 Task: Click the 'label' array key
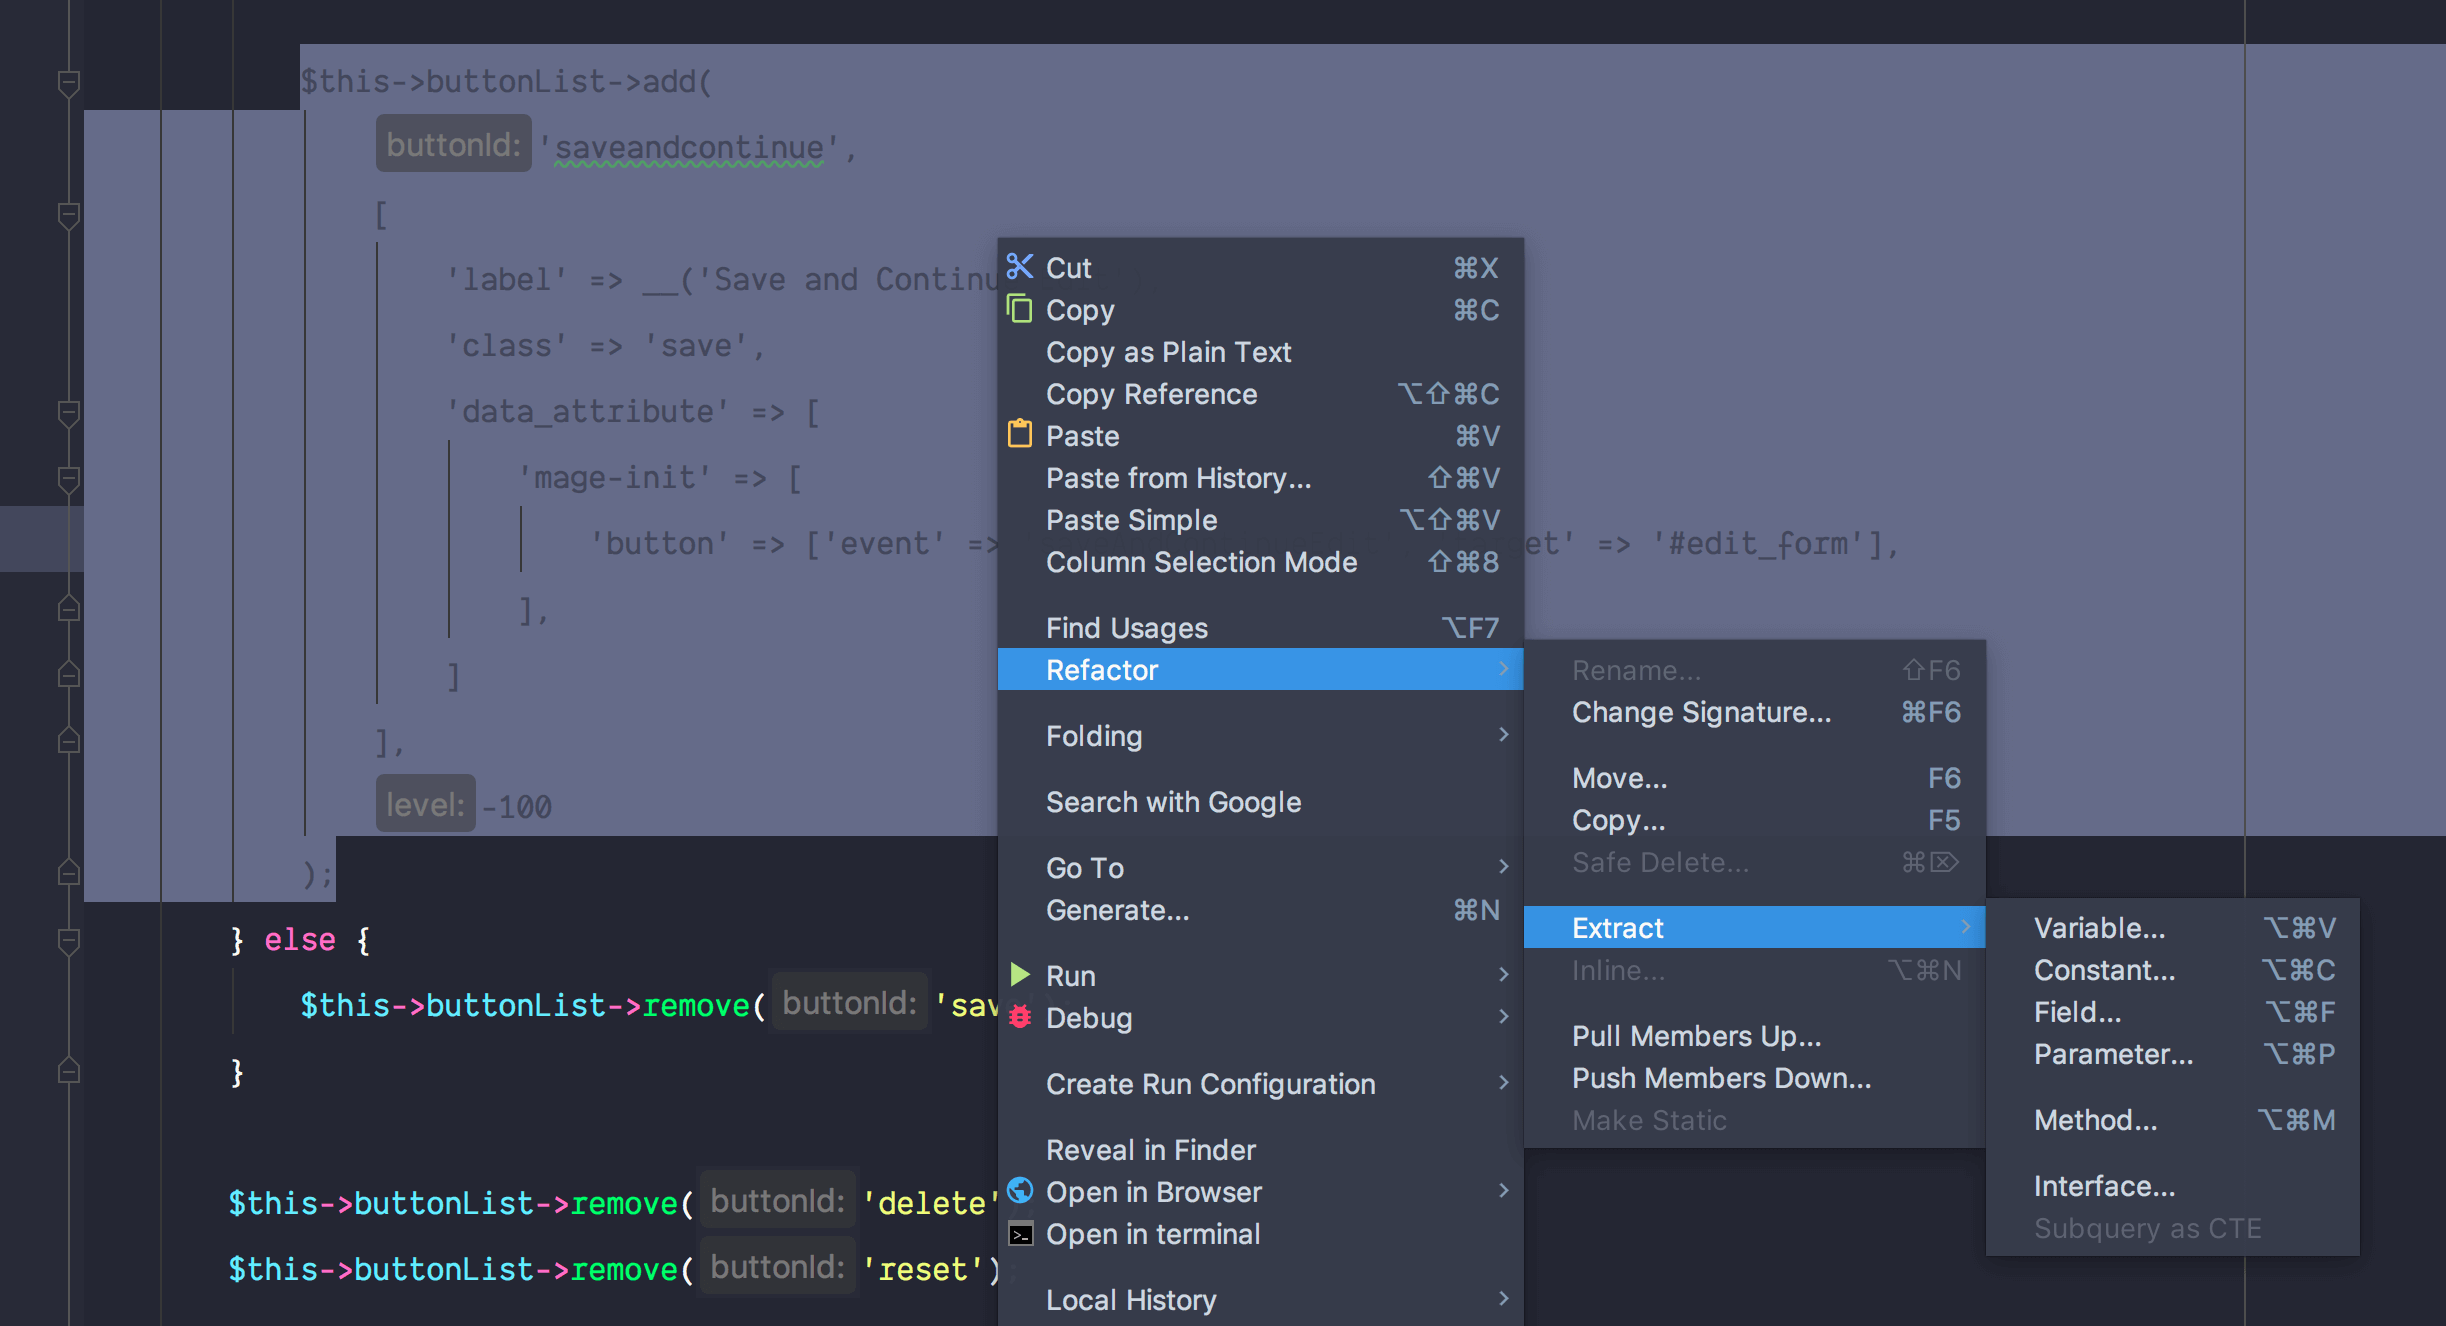(507, 279)
